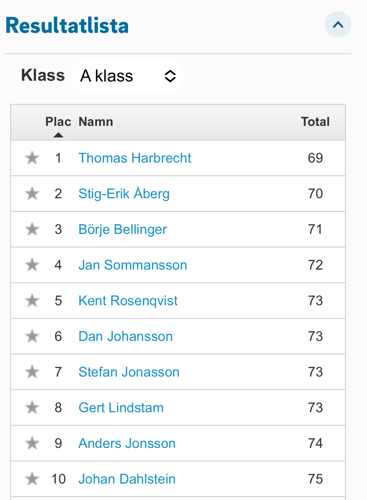This screenshot has width=367, height=500.
Task: Open the Klass dropdown showing A klass
Action: point(128,76)
